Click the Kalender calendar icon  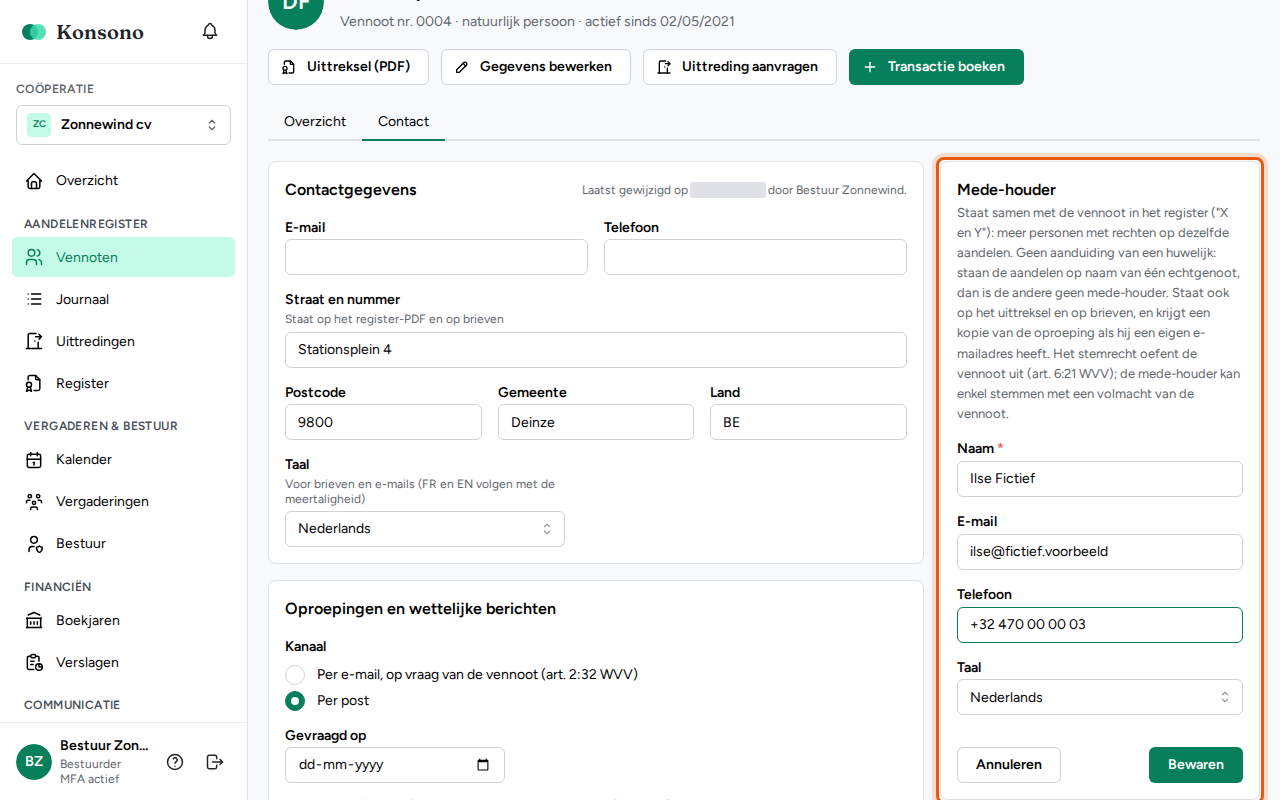click(34, 460)
